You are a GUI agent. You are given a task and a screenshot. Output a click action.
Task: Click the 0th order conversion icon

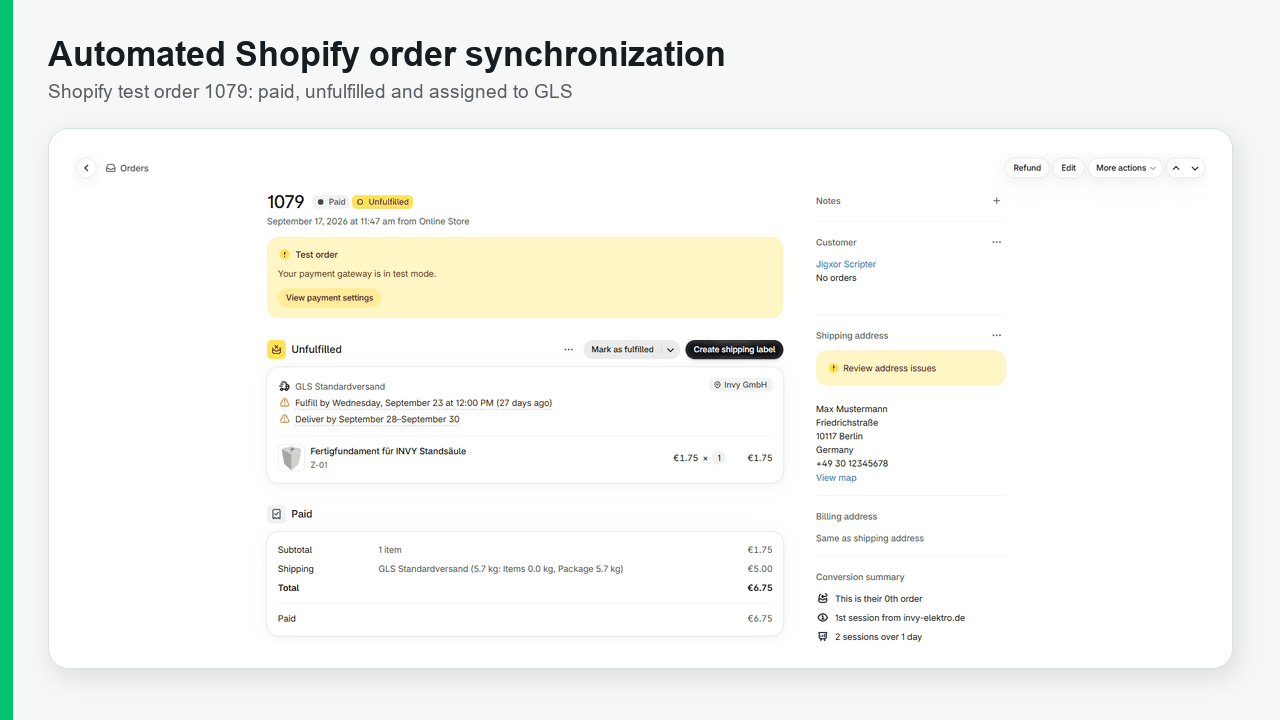(x=823, y=599)
